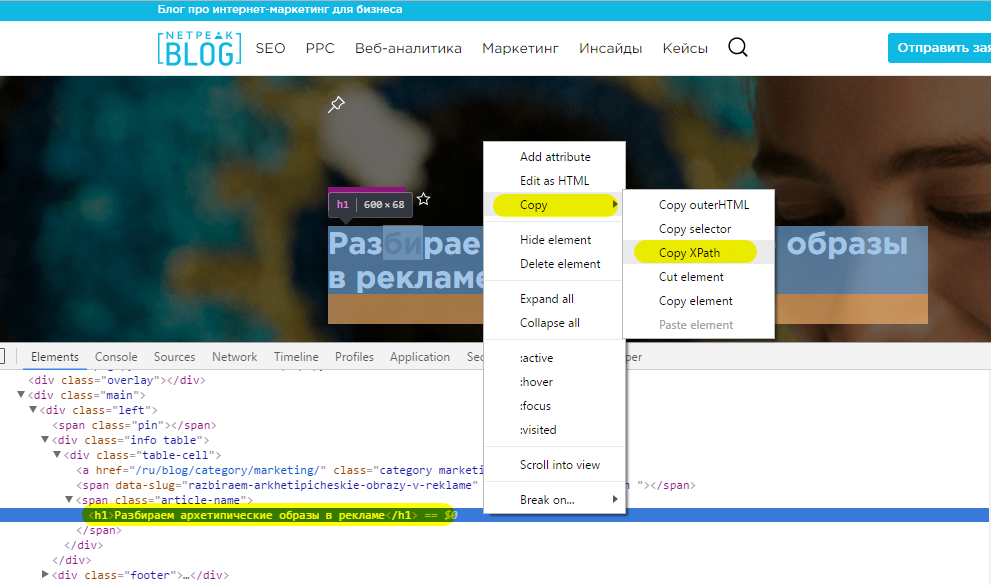The image size is (991, 585).
Task: Choose Add attribute in context menu
Action: tap(555, 157)
